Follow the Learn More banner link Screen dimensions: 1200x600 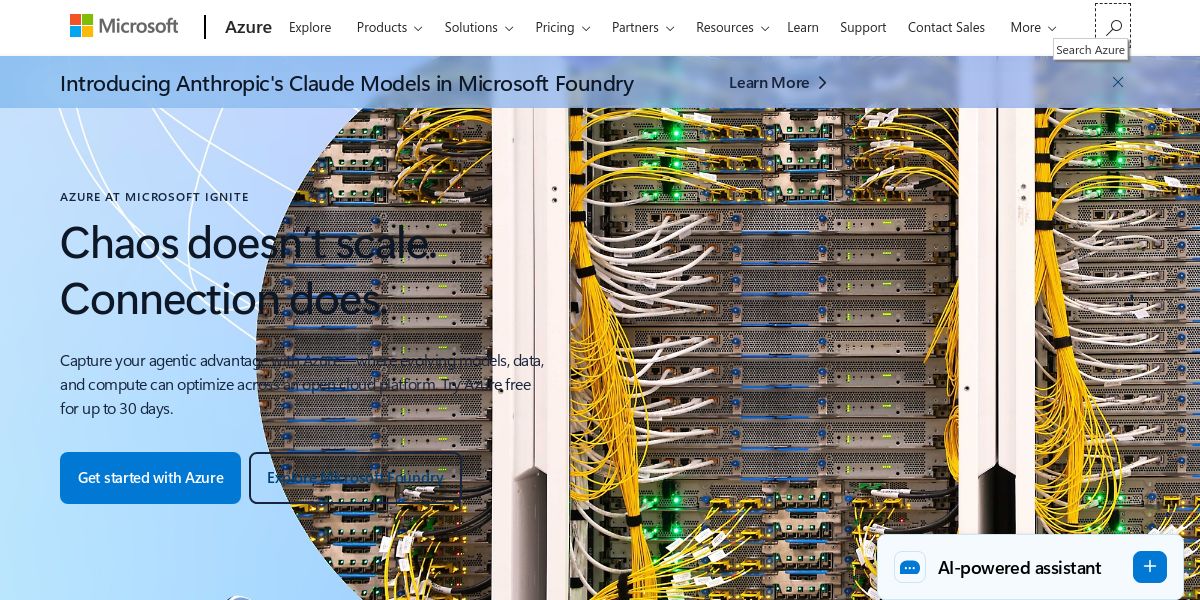tap(778, 83)
